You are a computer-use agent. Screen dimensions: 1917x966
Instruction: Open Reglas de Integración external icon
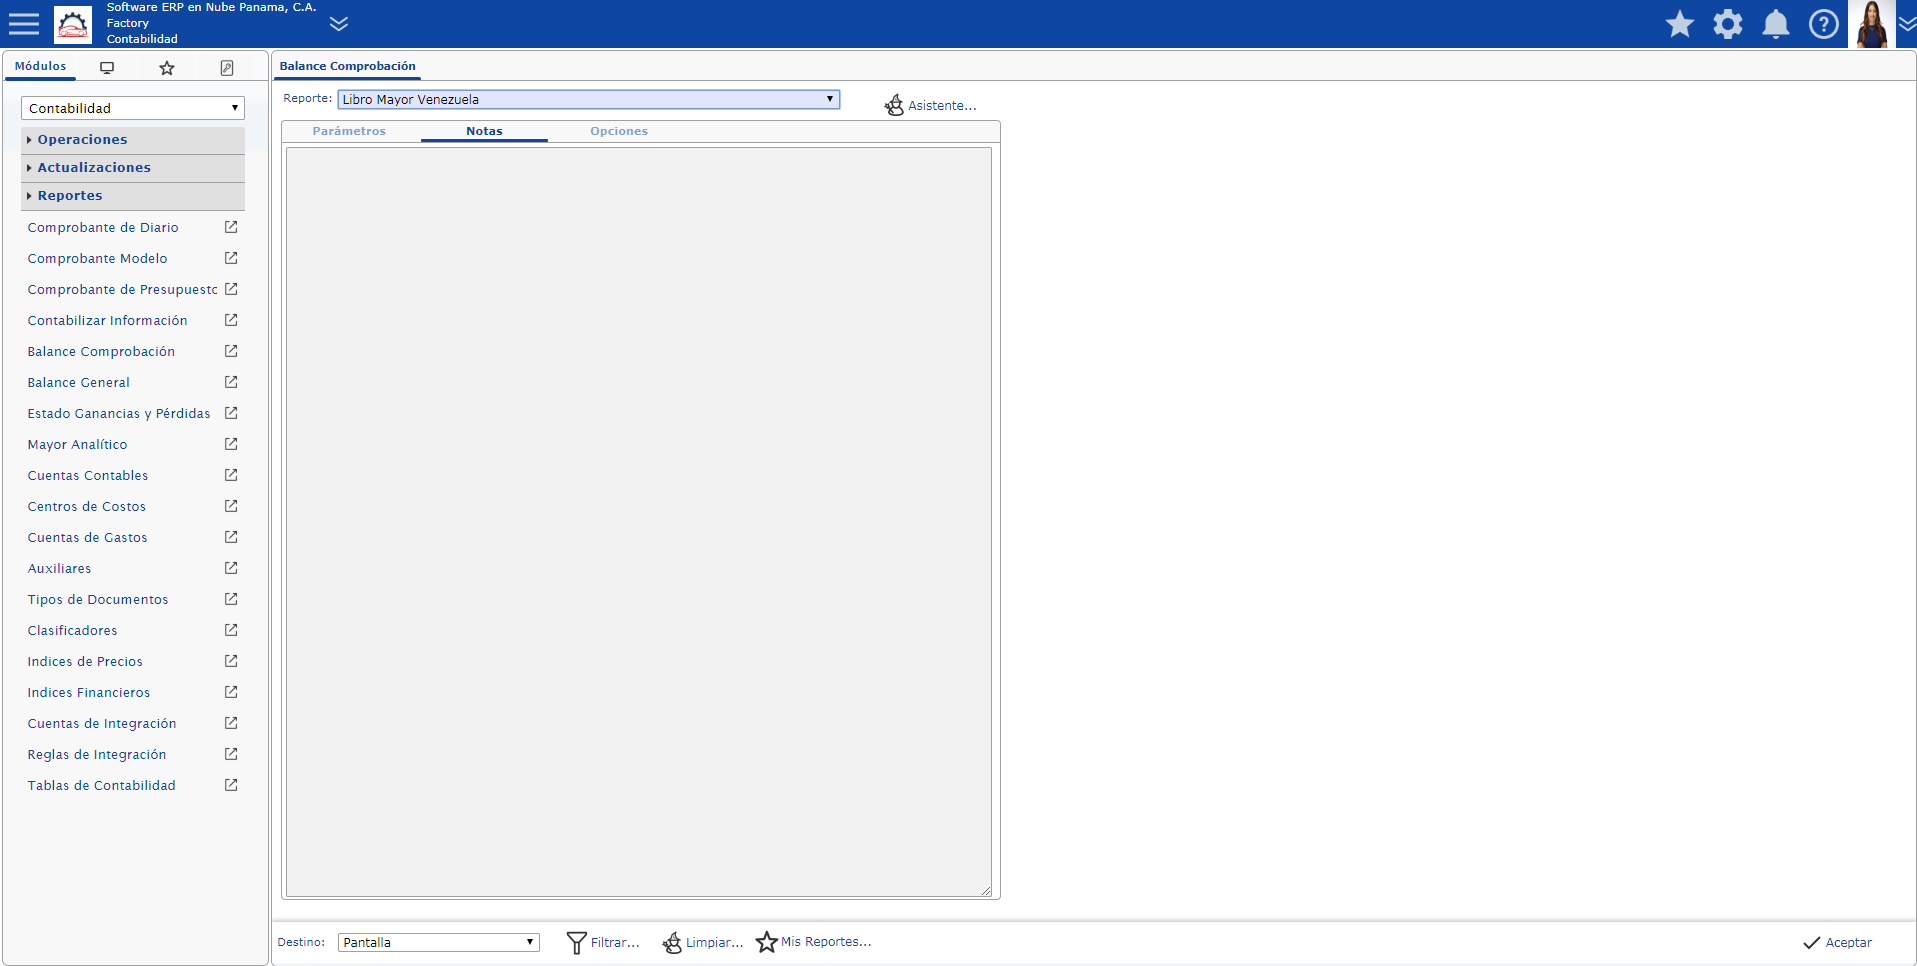[x=231, y=754]
